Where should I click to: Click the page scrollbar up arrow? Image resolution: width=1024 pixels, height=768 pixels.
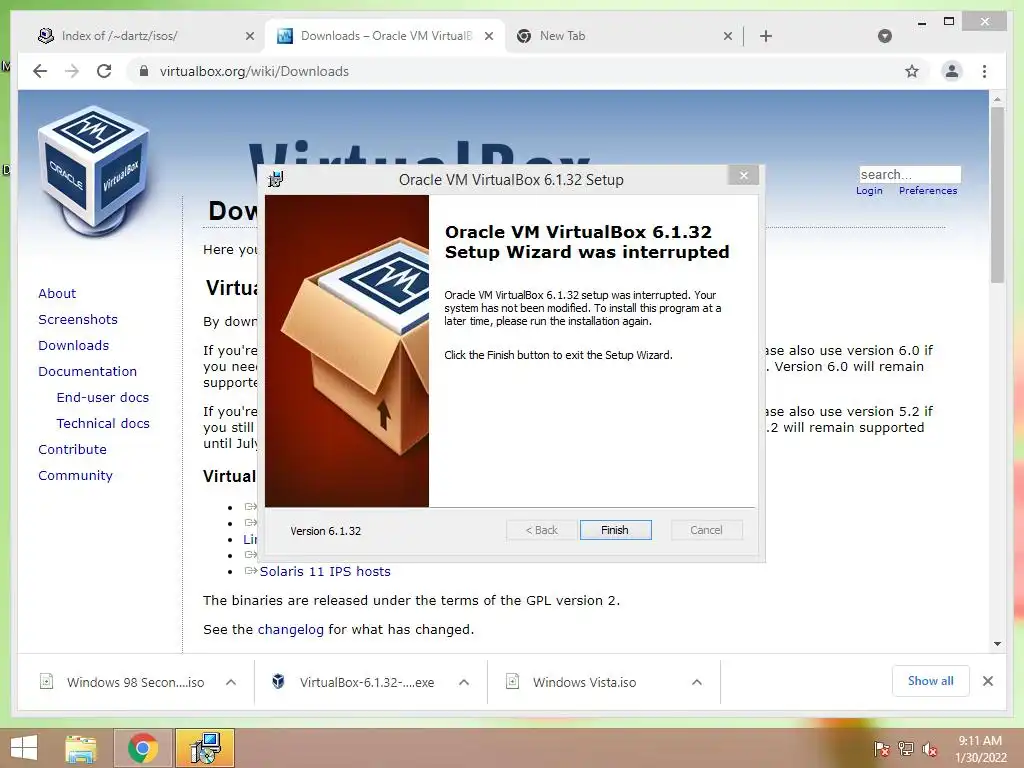coord(997,99)
